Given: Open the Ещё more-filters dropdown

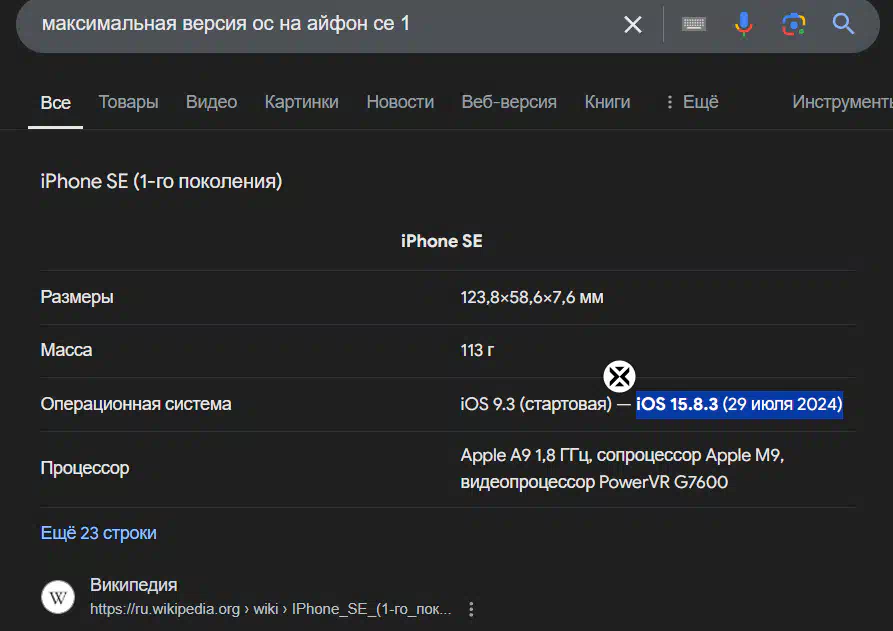Looking at the screenshot, I should click(x=693, y=102).
